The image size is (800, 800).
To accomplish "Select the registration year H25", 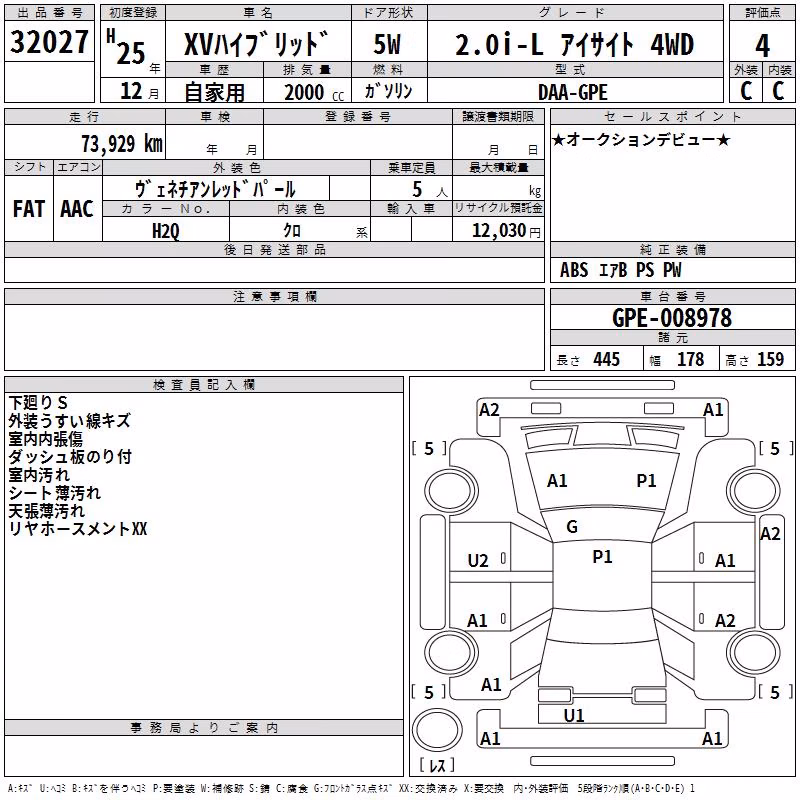I will click(x=128, y=48).
